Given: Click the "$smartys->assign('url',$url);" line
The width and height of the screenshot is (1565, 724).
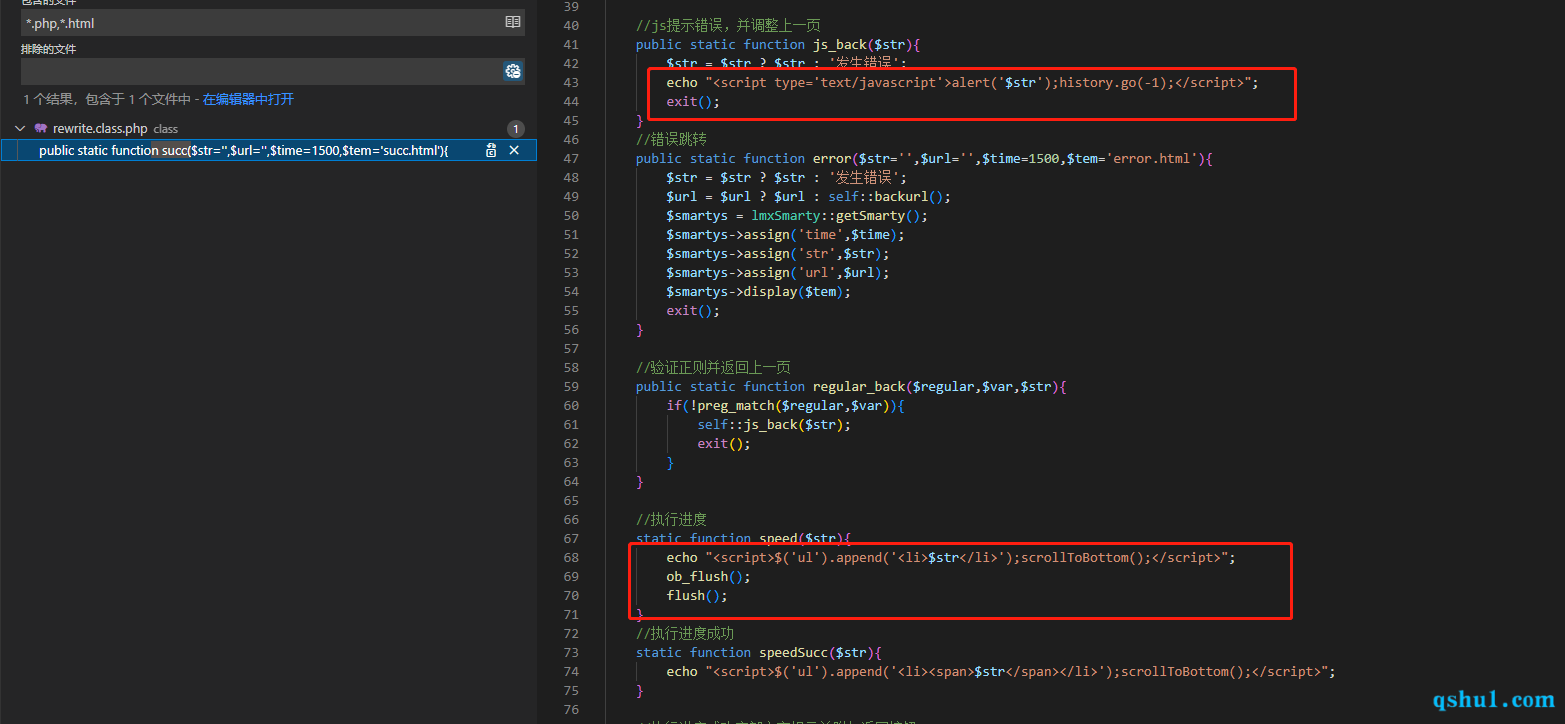Looking at the screenshot, I should click(x=778, y=272).
